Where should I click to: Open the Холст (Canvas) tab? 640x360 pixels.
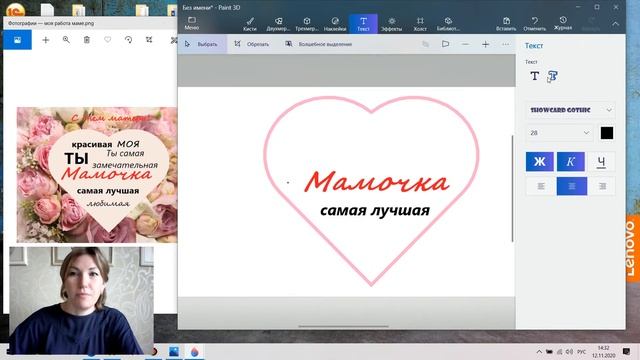coord(420,24)
